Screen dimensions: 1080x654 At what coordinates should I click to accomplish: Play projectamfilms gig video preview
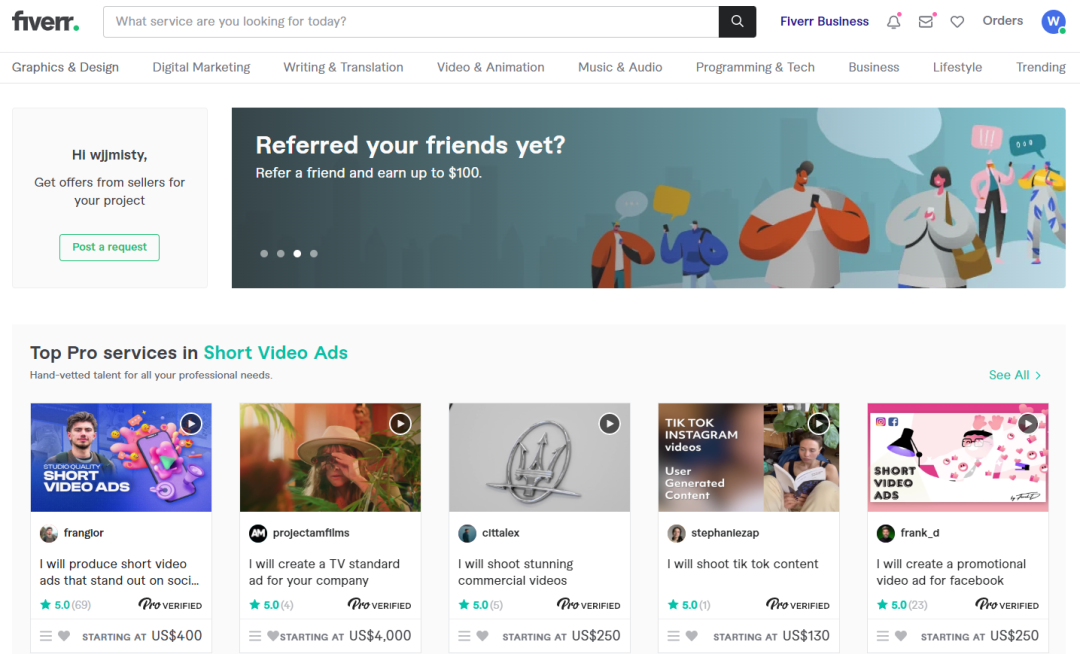[400, 423]
